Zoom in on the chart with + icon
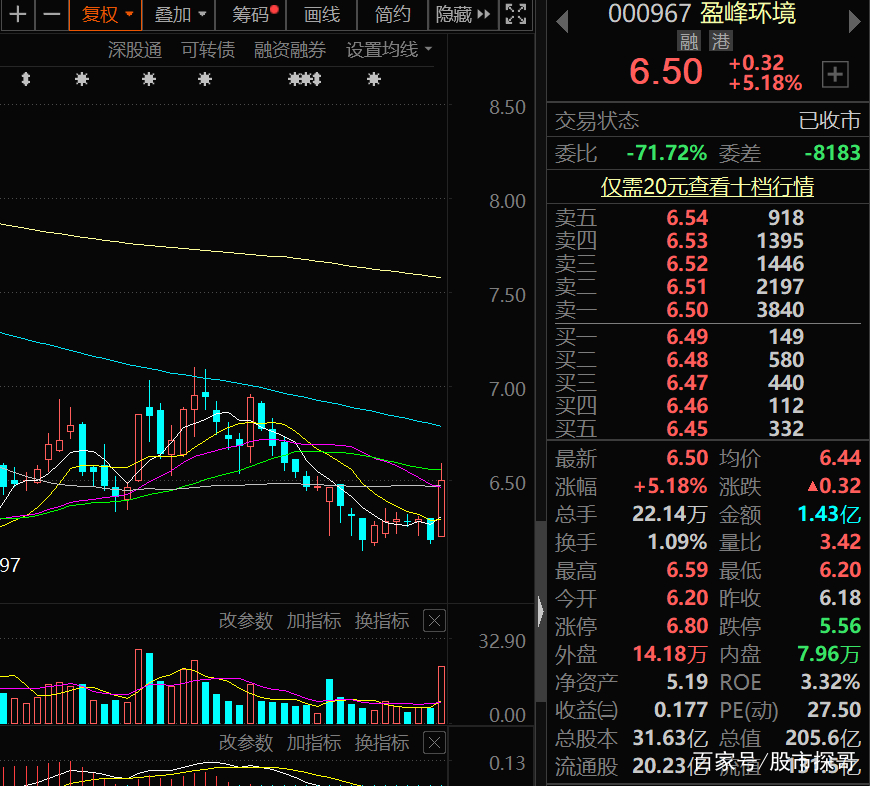Image resolution: width=870 pixels, height=786 pixels. pyautogui.click(x=16, y=16)
